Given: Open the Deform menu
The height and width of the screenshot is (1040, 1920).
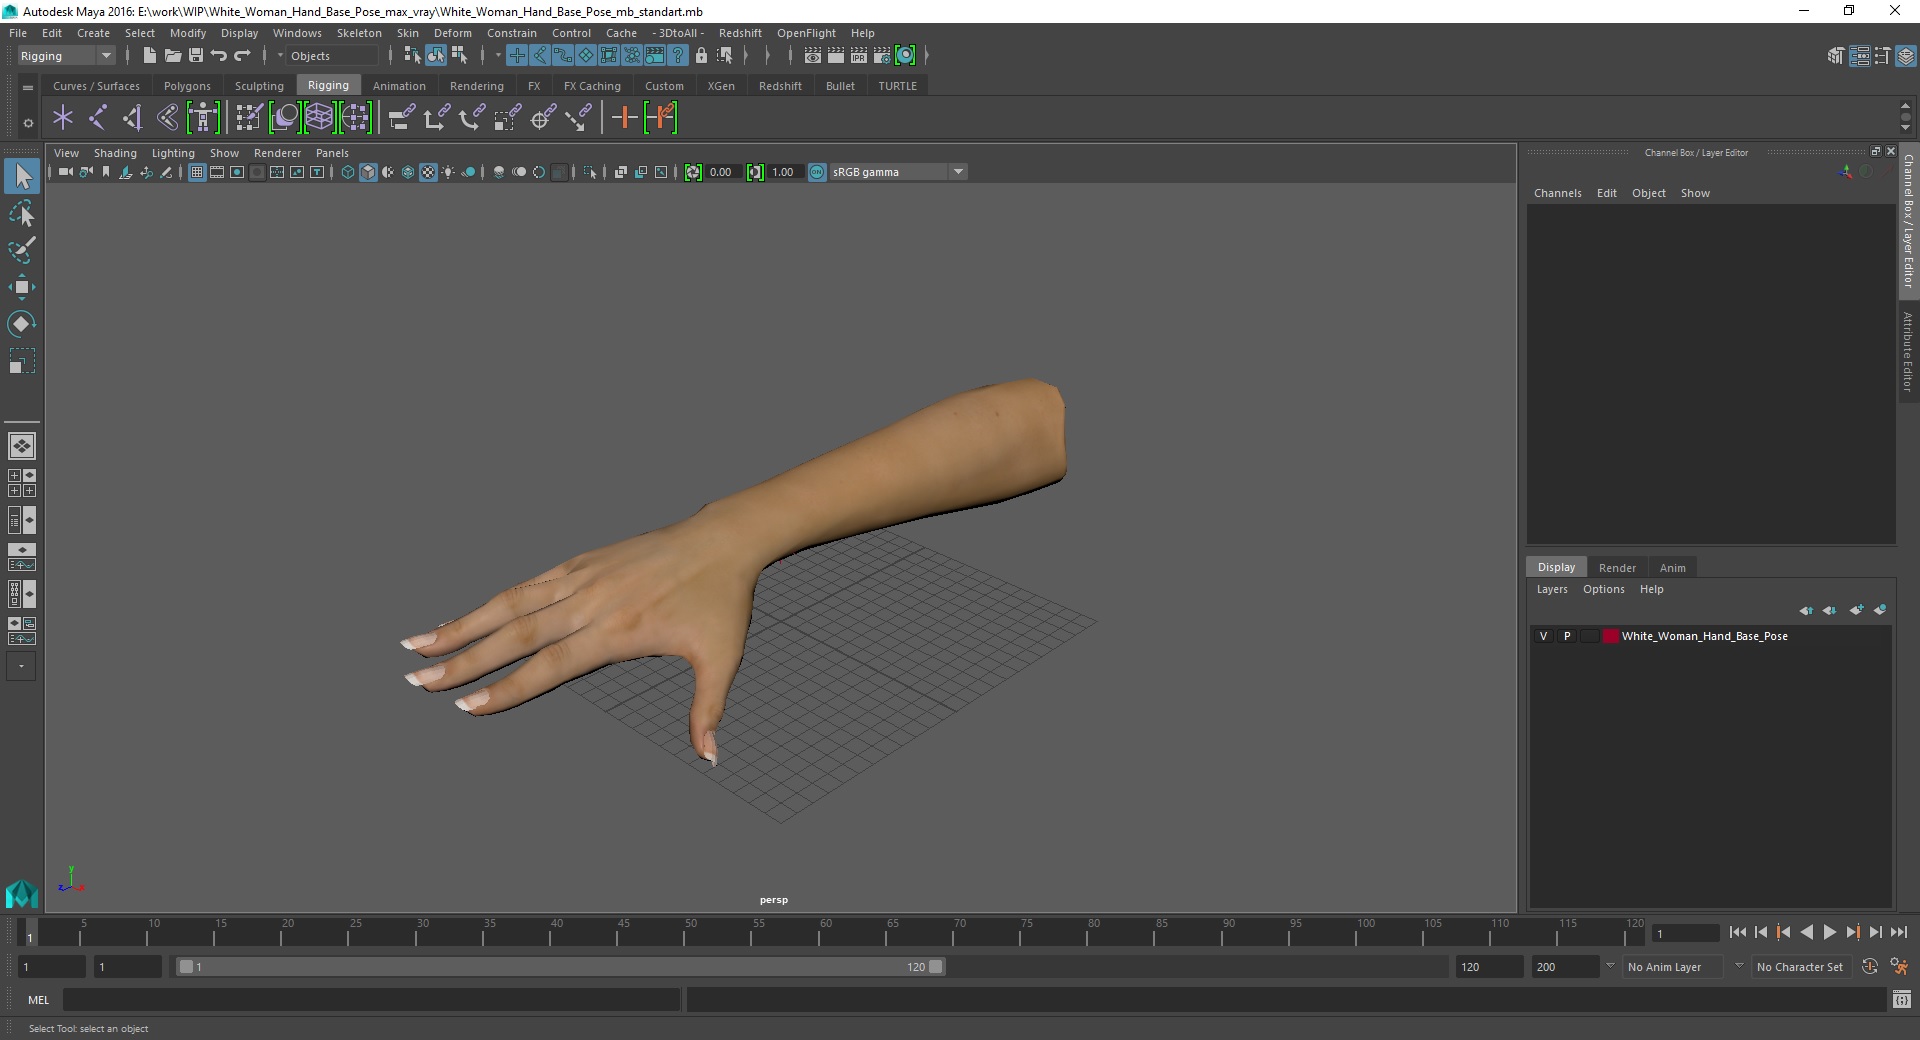Looking at the screenshot, I should 452,33.
